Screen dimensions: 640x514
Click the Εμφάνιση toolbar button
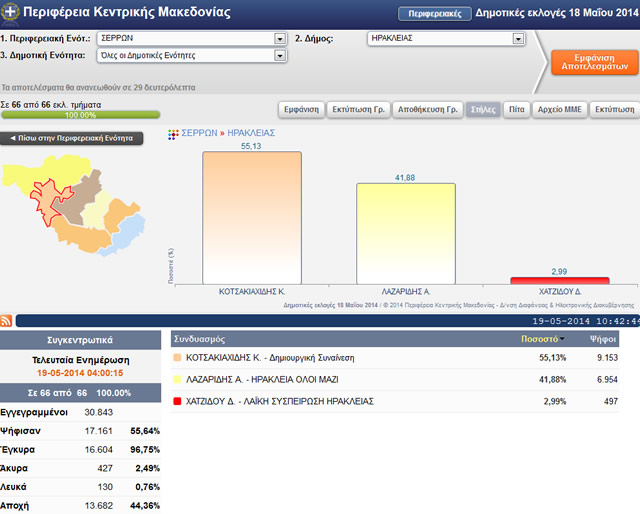coord(301,109)
